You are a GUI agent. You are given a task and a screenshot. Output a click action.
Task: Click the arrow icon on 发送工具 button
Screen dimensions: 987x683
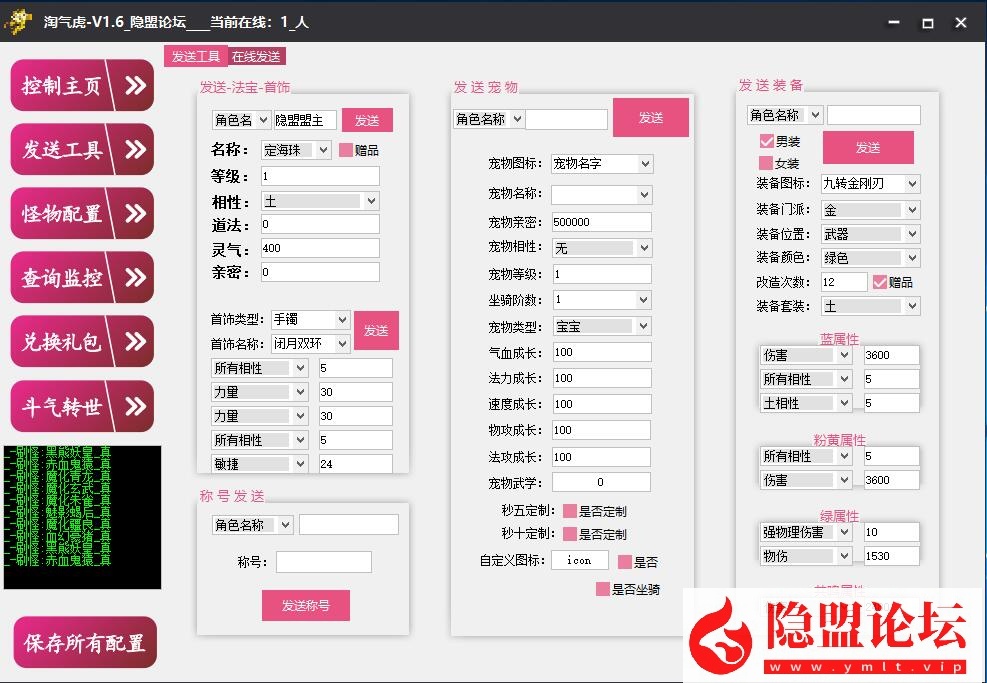(134, 150)
